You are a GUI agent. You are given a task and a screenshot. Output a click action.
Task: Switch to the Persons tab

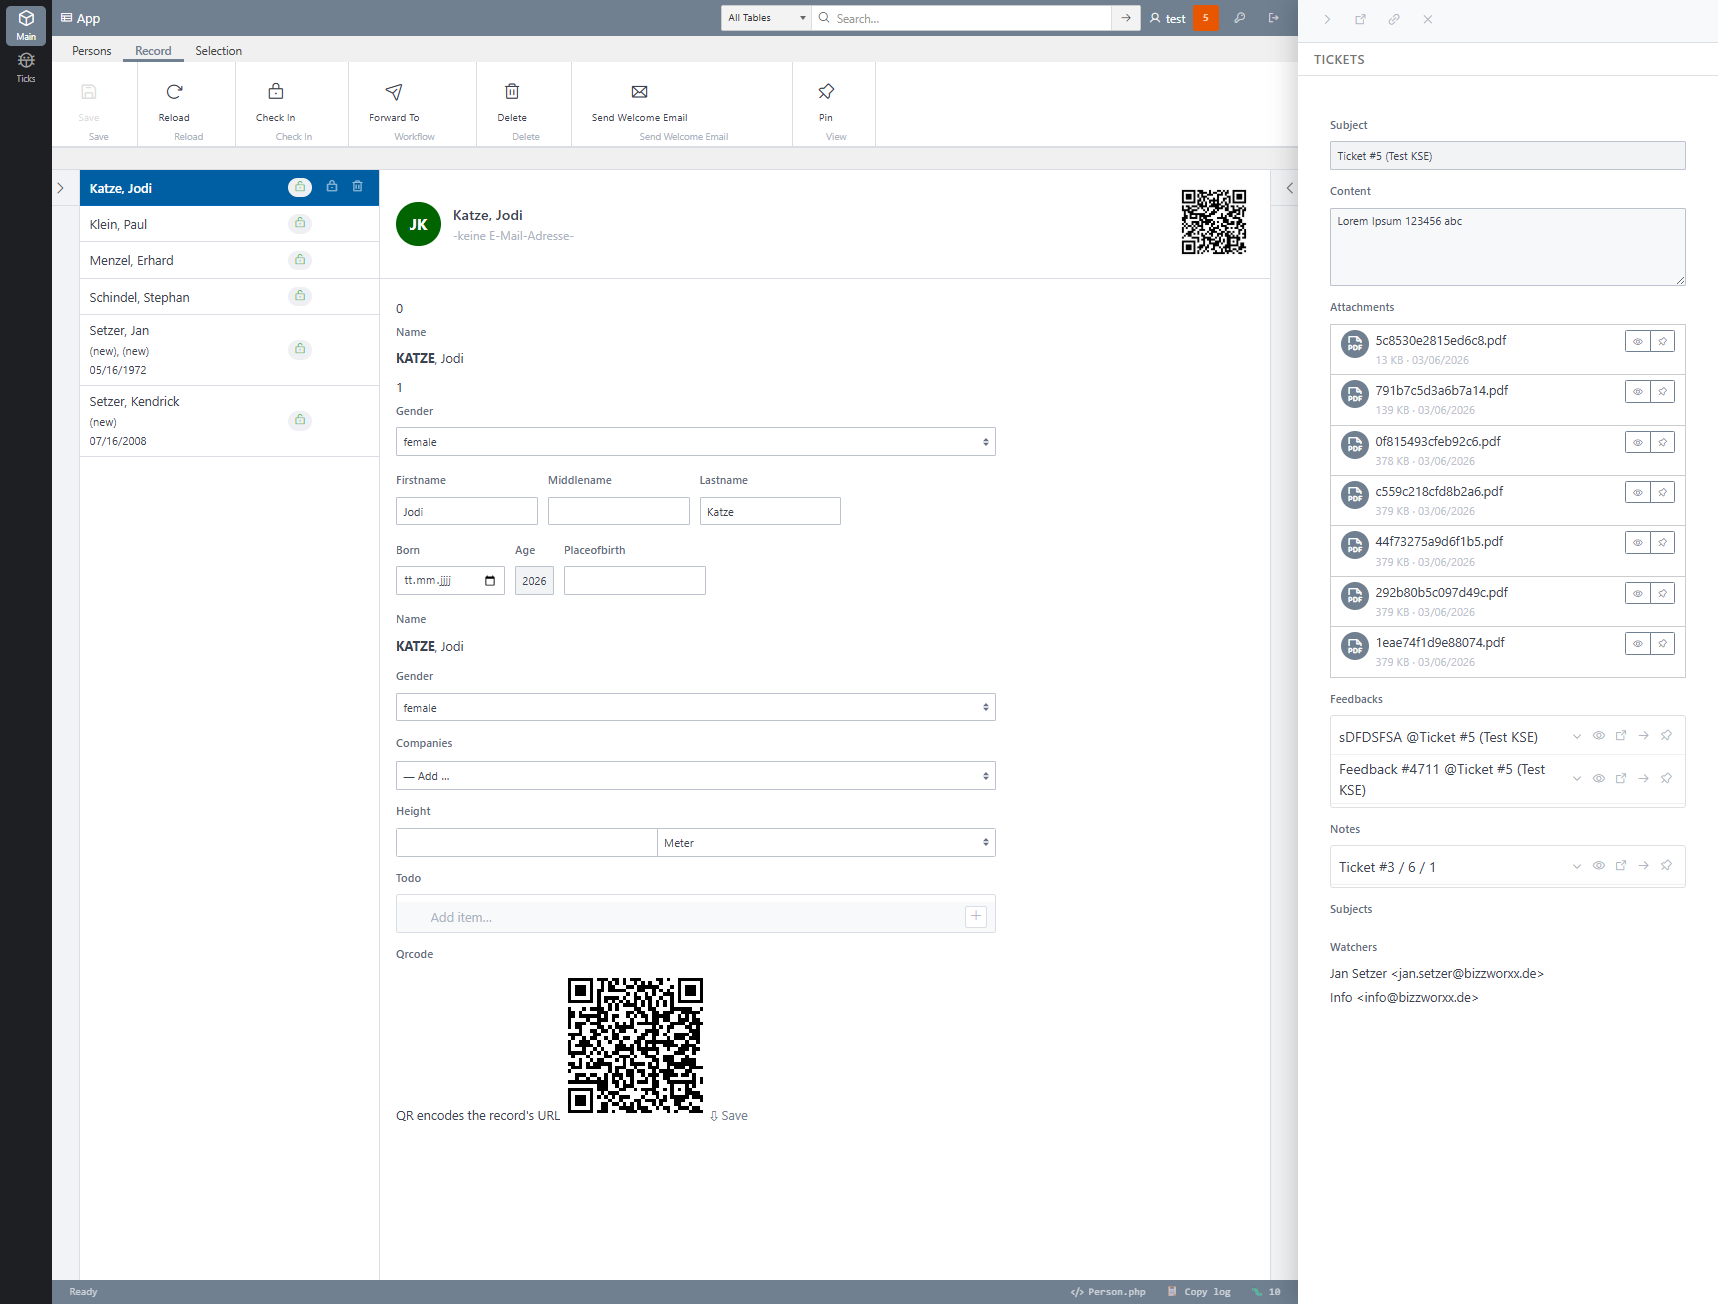point(92,51)
